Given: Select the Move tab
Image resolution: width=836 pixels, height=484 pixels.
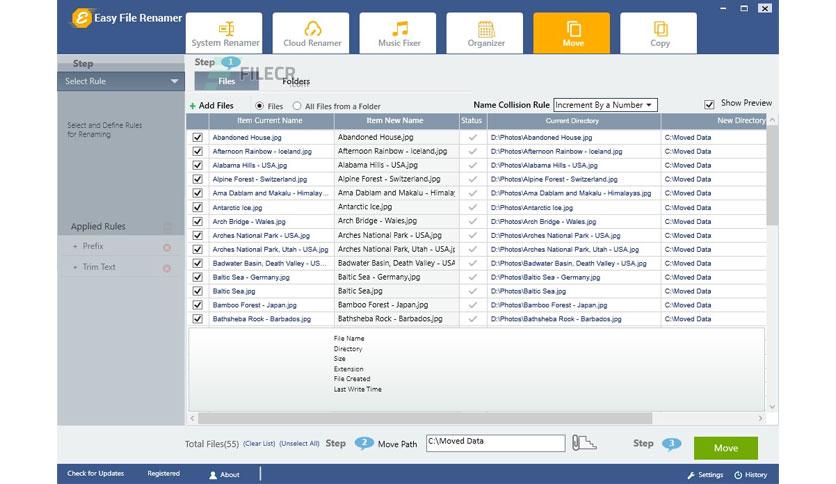Looking at the screenshot, I should (x=572, y=33).
